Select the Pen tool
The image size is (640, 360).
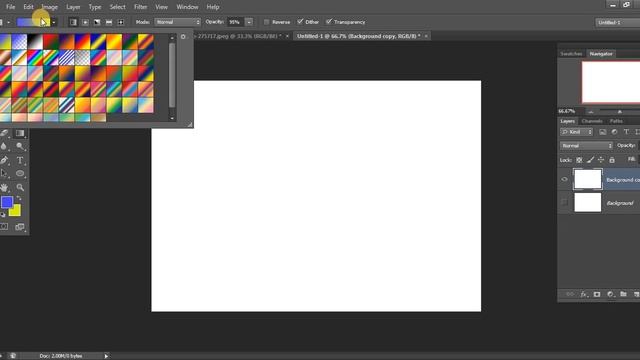click(4, 160)
